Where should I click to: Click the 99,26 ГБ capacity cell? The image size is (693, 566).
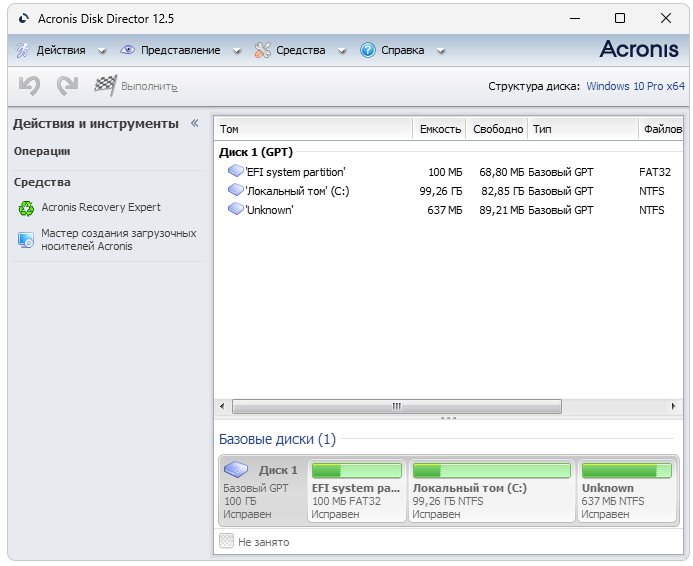441,191
